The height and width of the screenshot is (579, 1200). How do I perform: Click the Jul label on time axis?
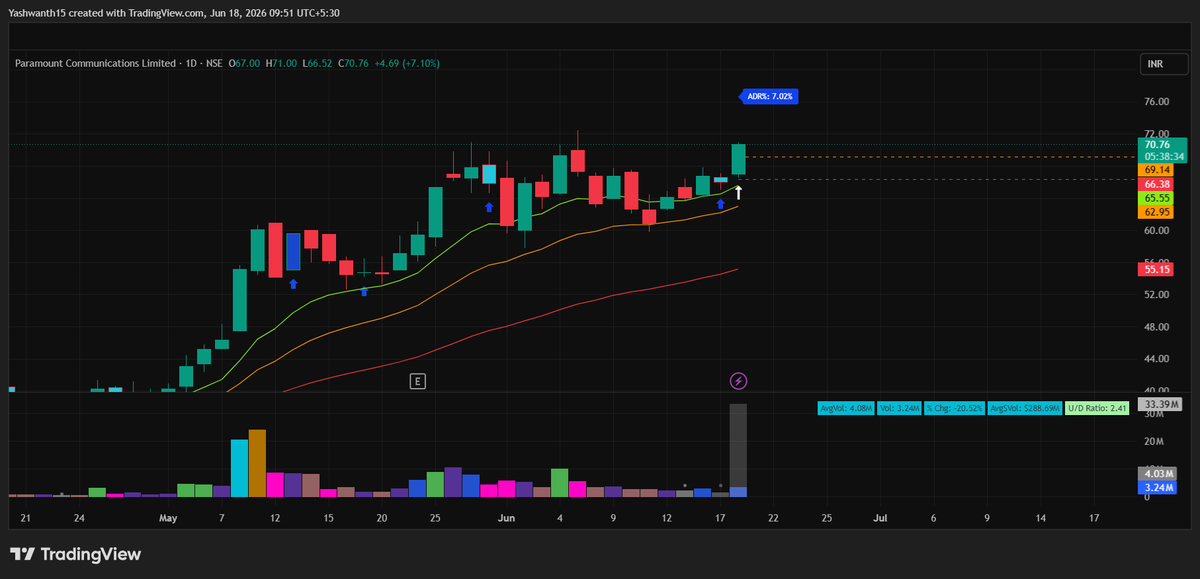(880, 518)
